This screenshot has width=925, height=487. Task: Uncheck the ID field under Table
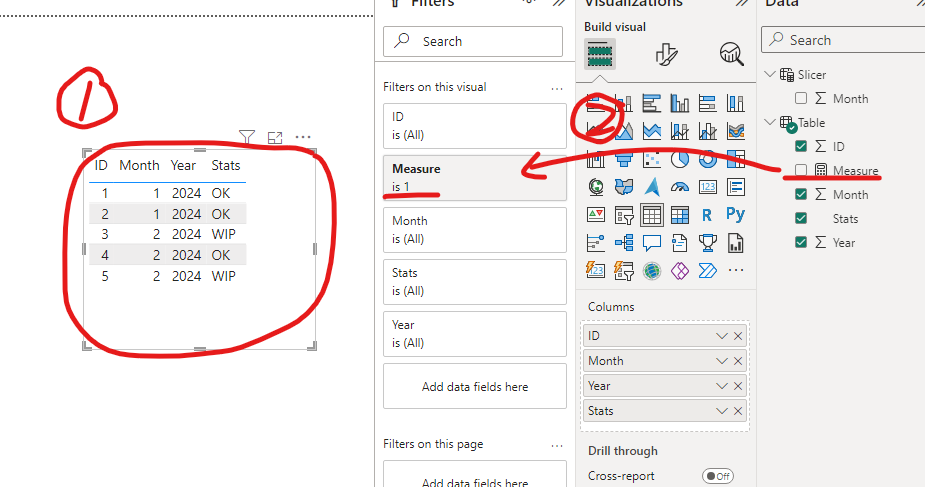coord(801,146)
